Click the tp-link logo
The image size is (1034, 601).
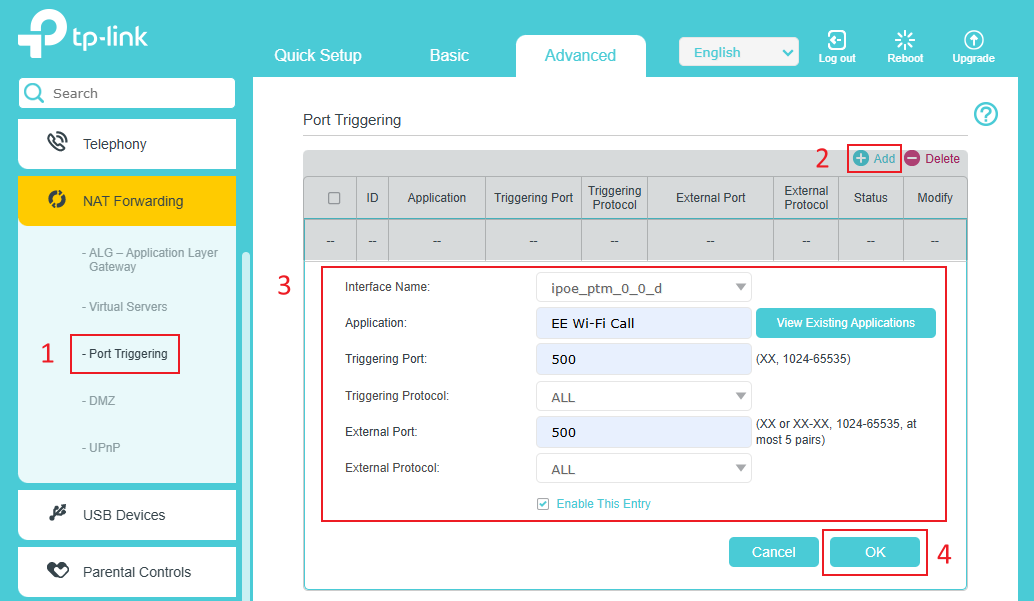pyautogui.click(x=82, y=34)
